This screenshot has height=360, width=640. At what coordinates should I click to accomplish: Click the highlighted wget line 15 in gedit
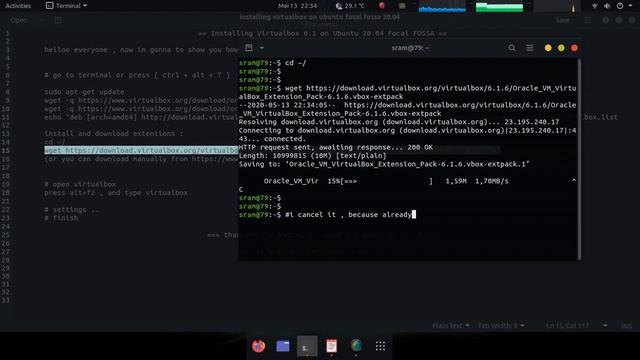141,150
